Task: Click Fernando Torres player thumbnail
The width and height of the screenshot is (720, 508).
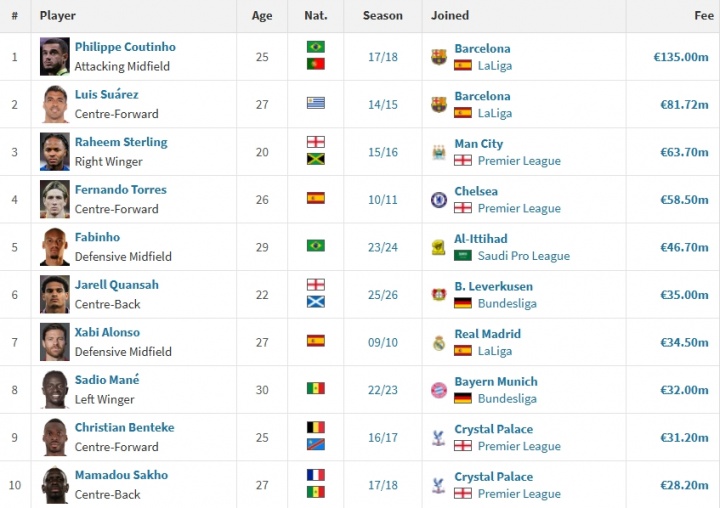Action: (x=55, y=200)
